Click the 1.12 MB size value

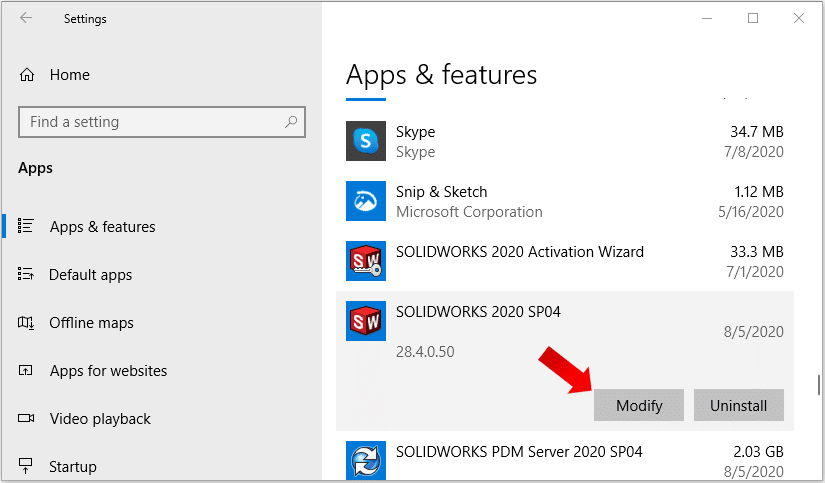pos(759,192)
